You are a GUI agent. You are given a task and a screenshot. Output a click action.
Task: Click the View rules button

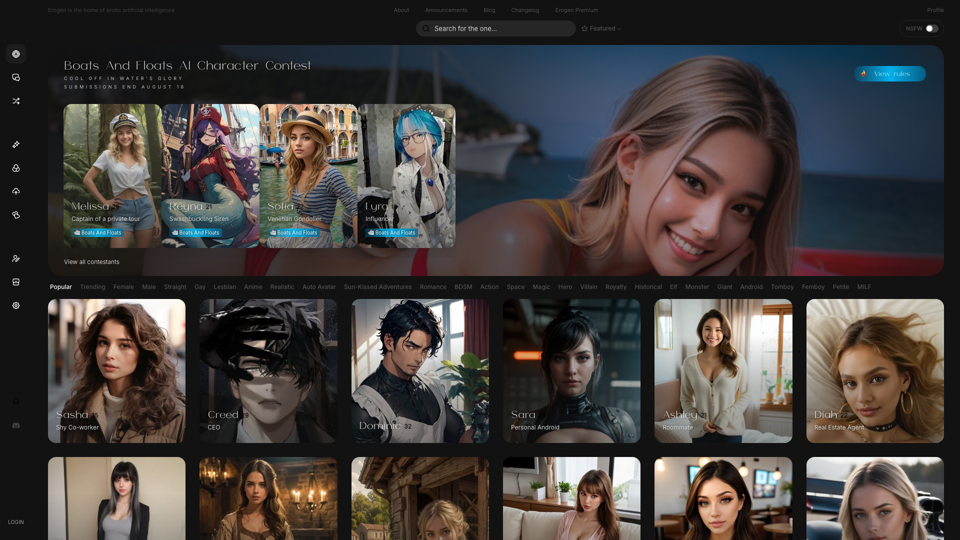click(890, 73)
